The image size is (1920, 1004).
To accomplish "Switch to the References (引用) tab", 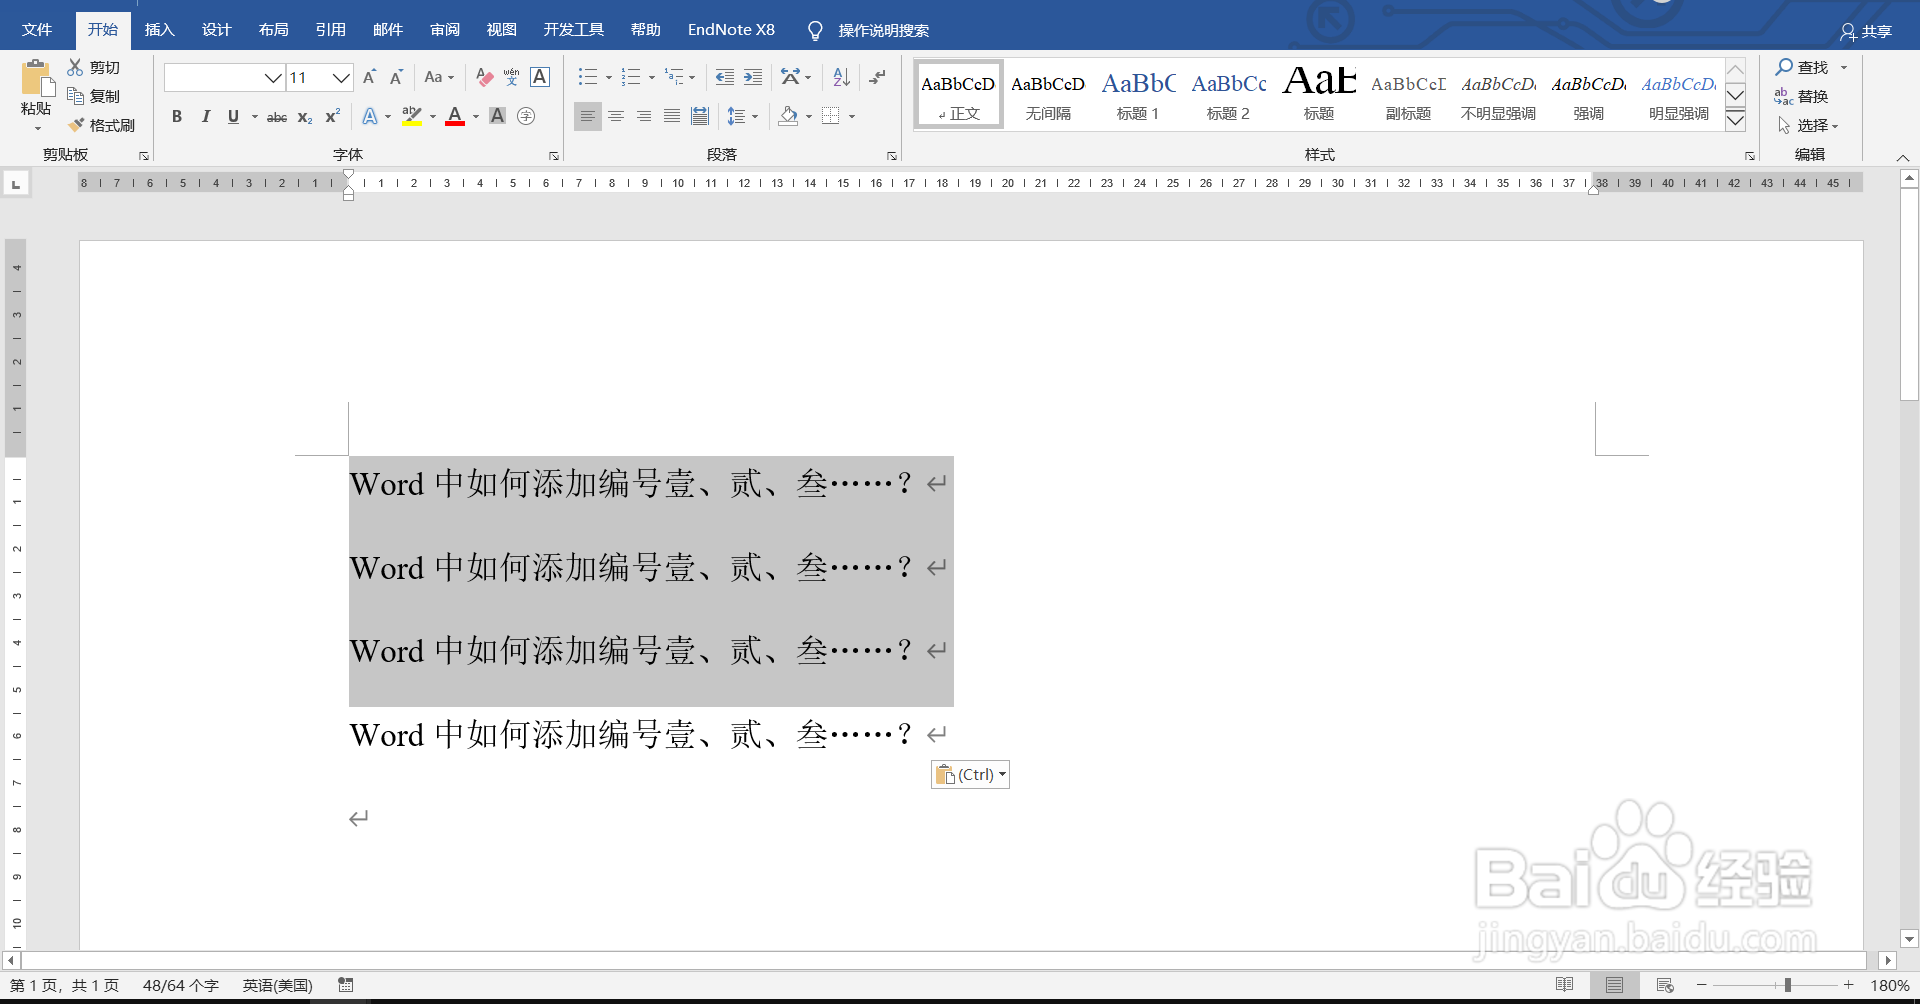I will (x=330, y=30).
